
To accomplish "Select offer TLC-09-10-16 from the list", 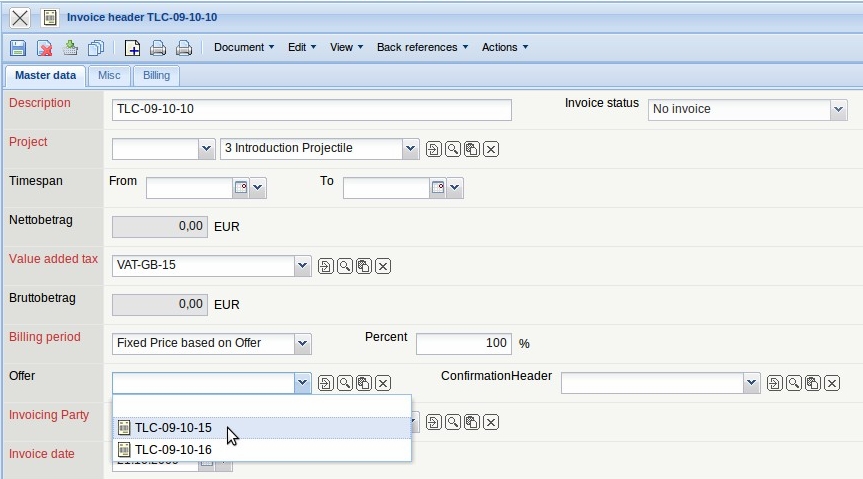I will point(173,450).
